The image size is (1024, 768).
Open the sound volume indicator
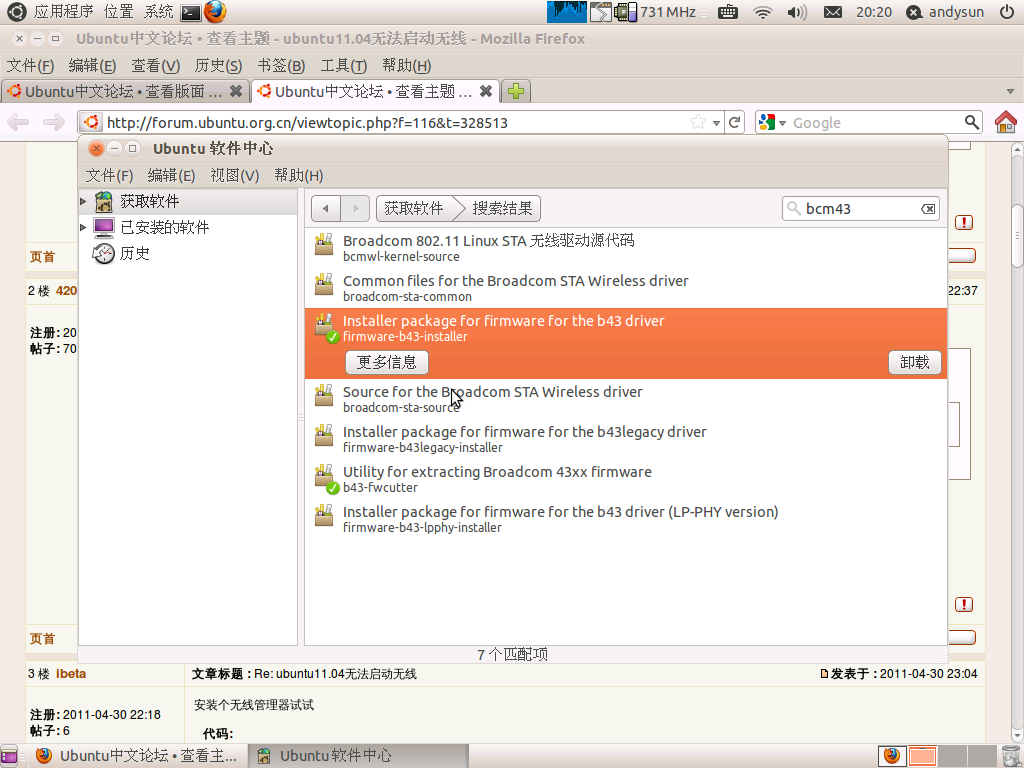[x=797, y=12]
